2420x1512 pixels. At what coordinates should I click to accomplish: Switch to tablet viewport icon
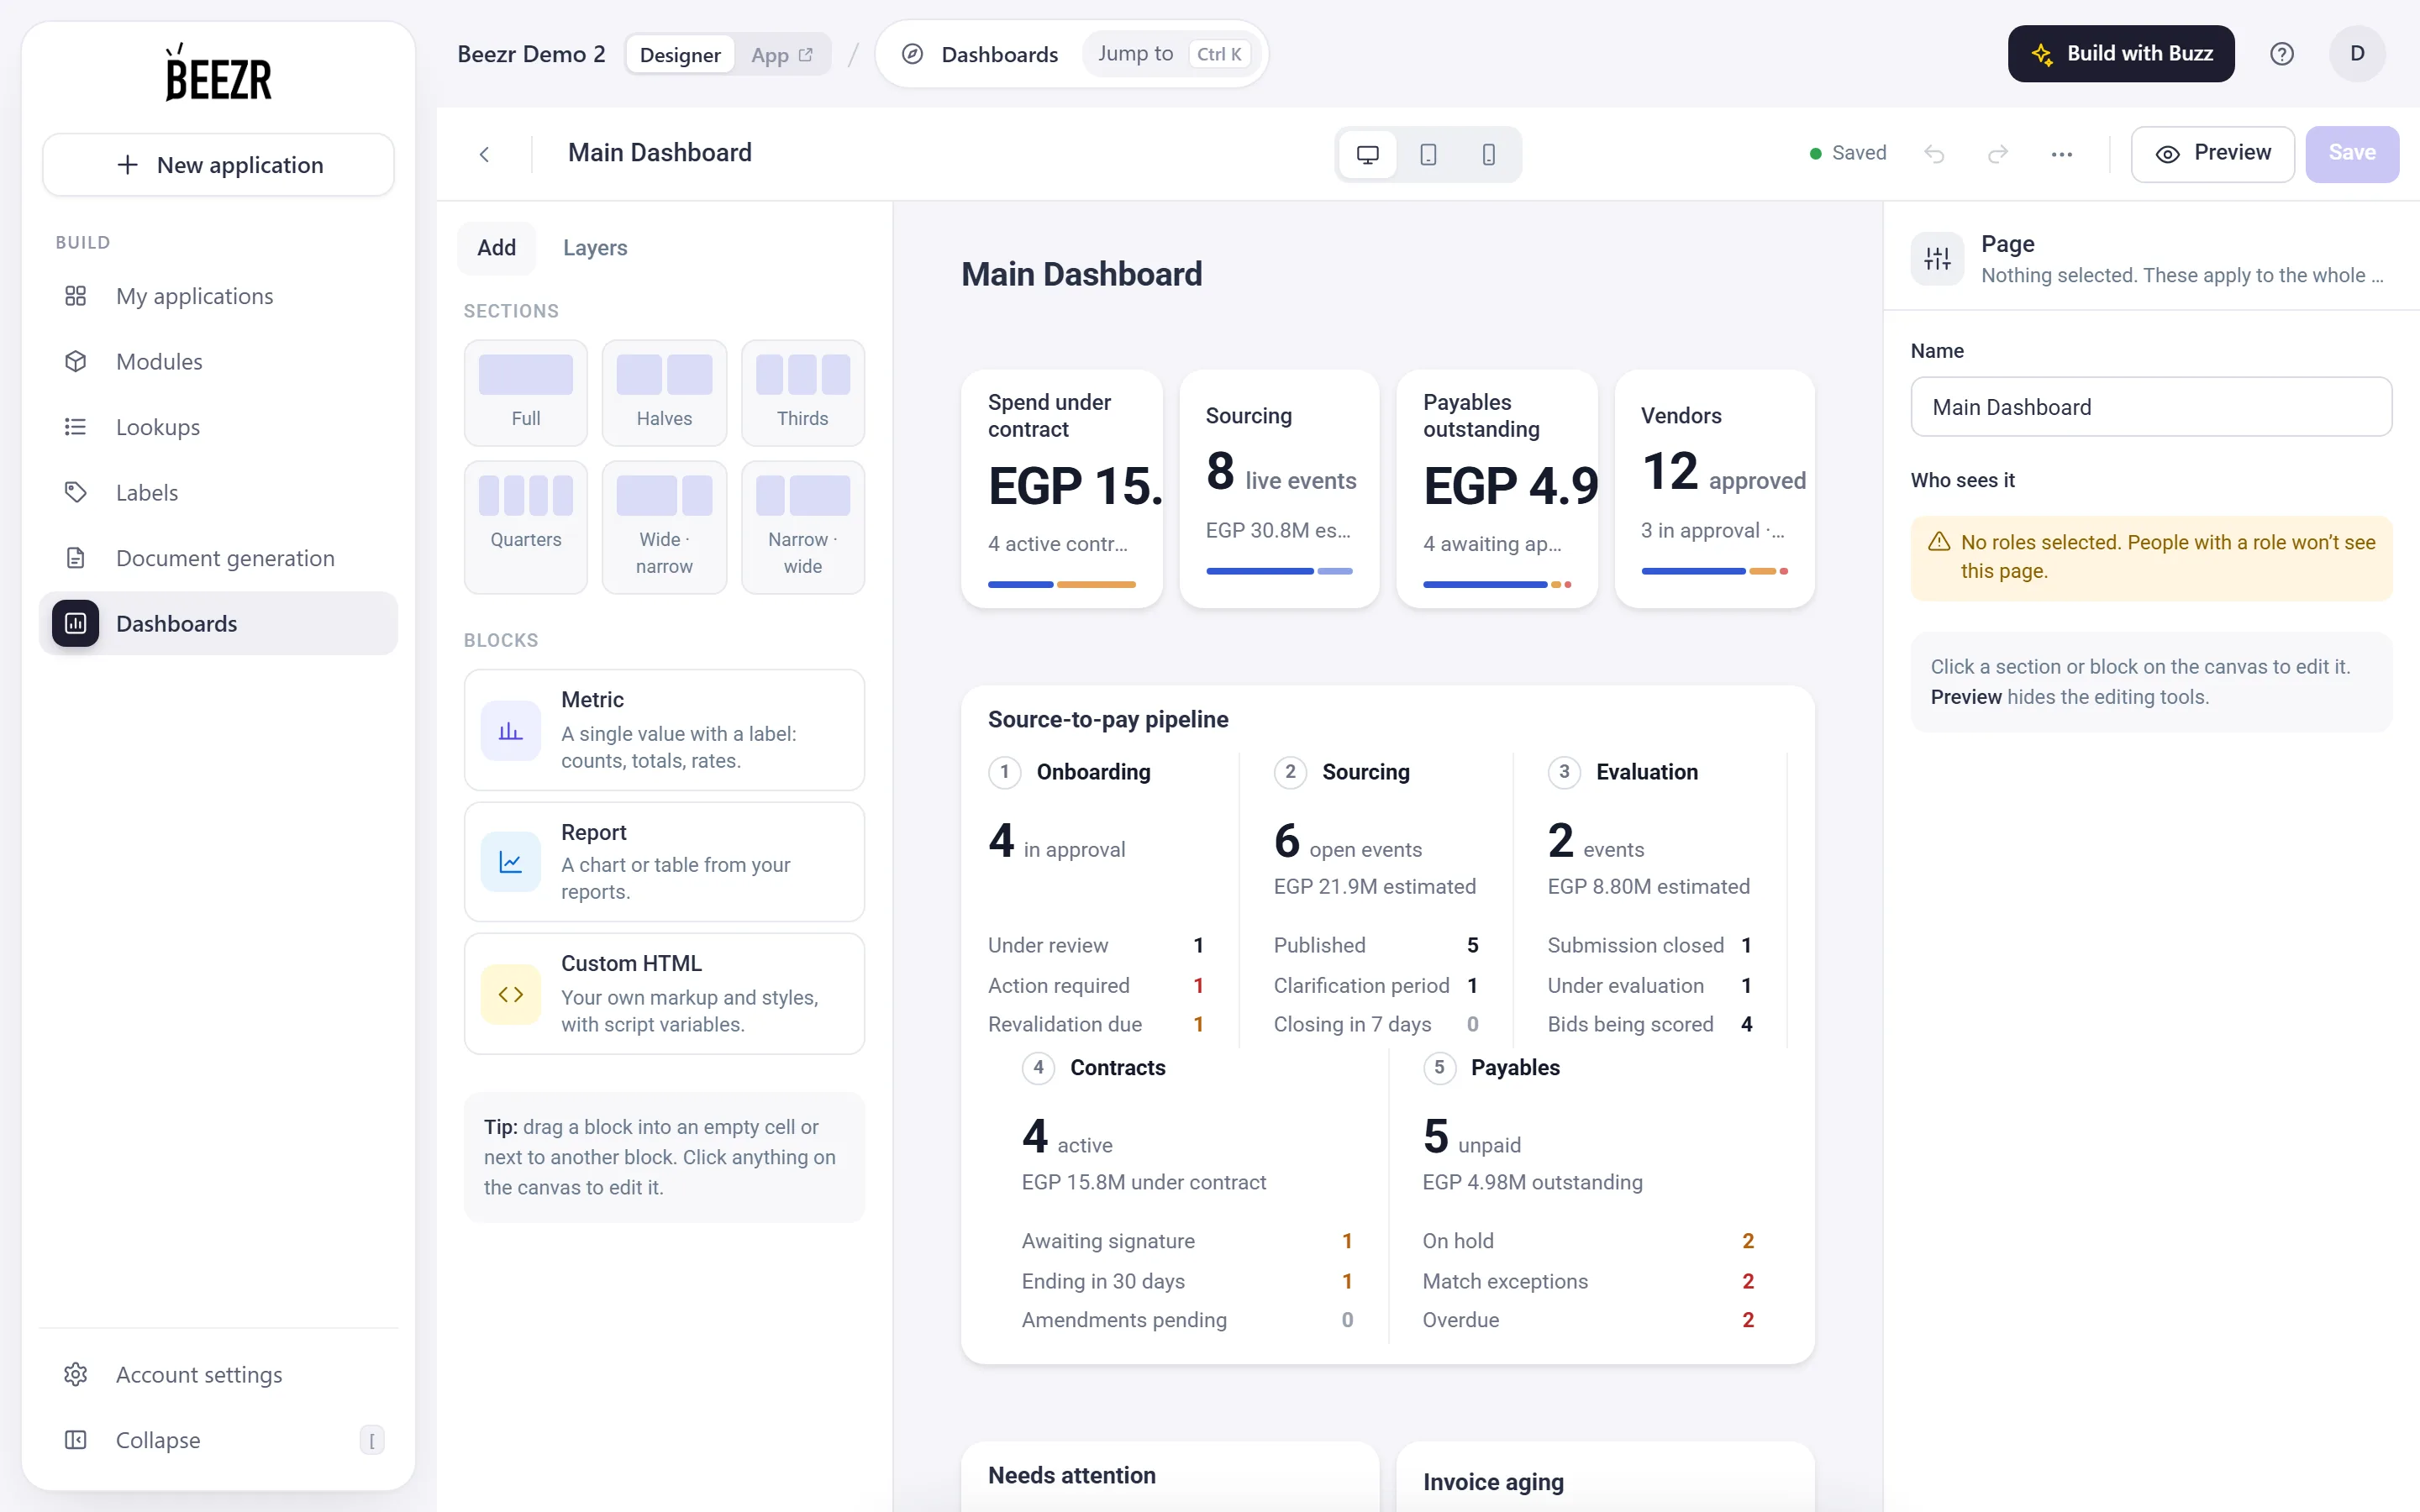1428,154
